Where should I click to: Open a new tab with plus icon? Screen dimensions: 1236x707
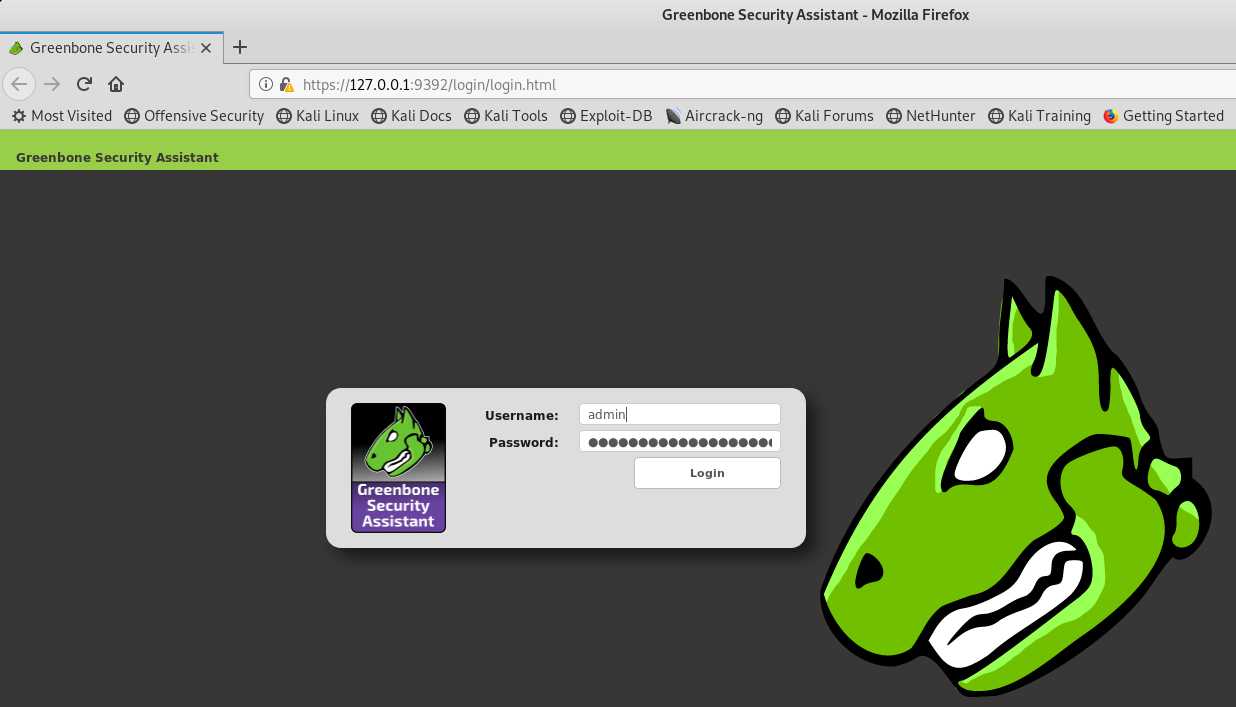240,47
